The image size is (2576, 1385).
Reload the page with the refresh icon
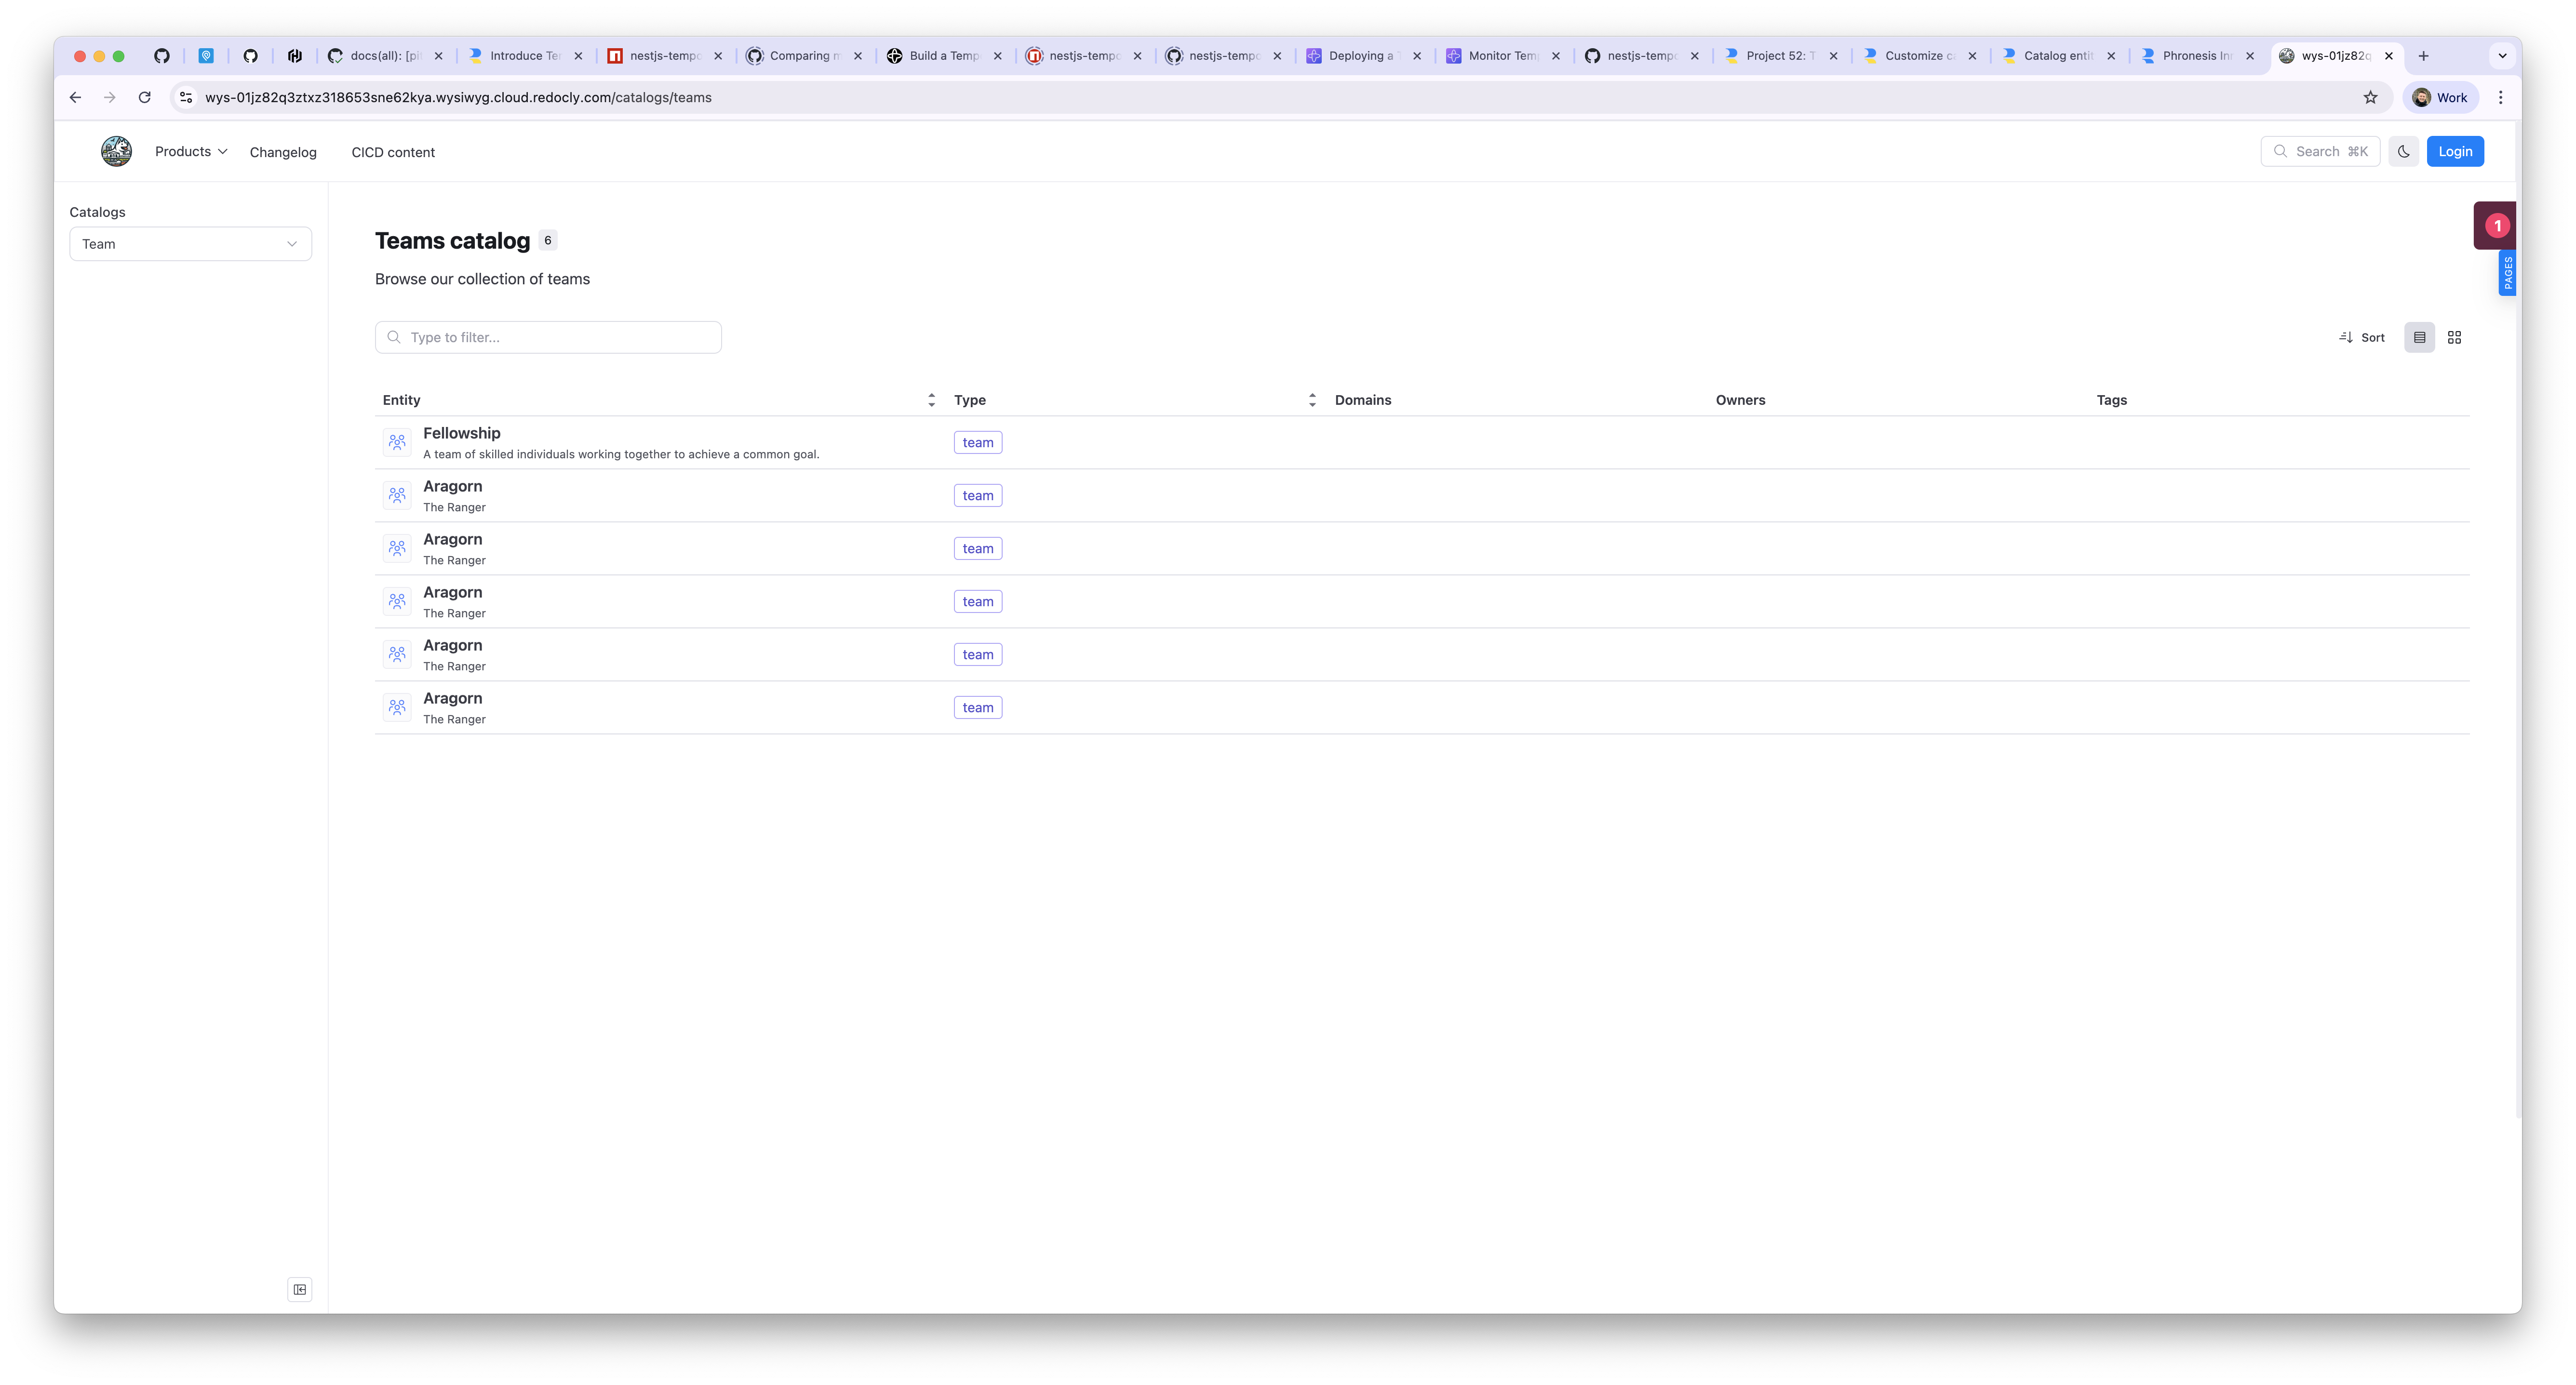(x=145, y=97)
